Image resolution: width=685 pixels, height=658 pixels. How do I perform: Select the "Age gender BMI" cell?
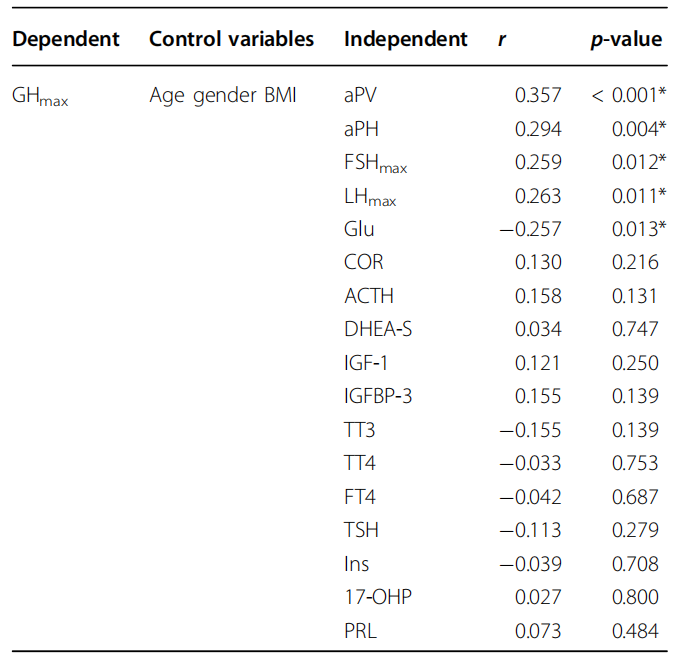pos(222,96)
